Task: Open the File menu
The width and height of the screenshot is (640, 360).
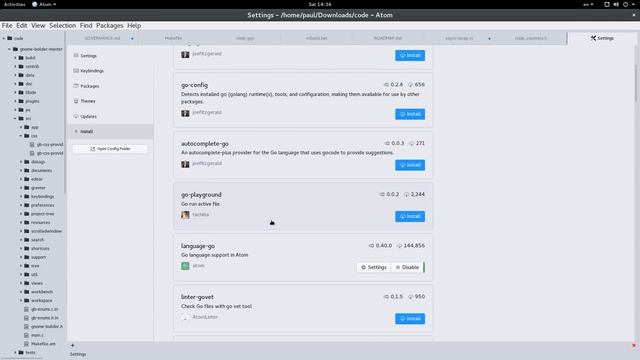Action: click(x=7, y=25)
